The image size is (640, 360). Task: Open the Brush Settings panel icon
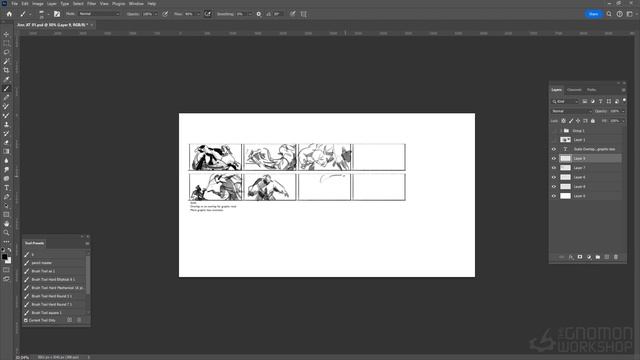[x=57, y=14]
